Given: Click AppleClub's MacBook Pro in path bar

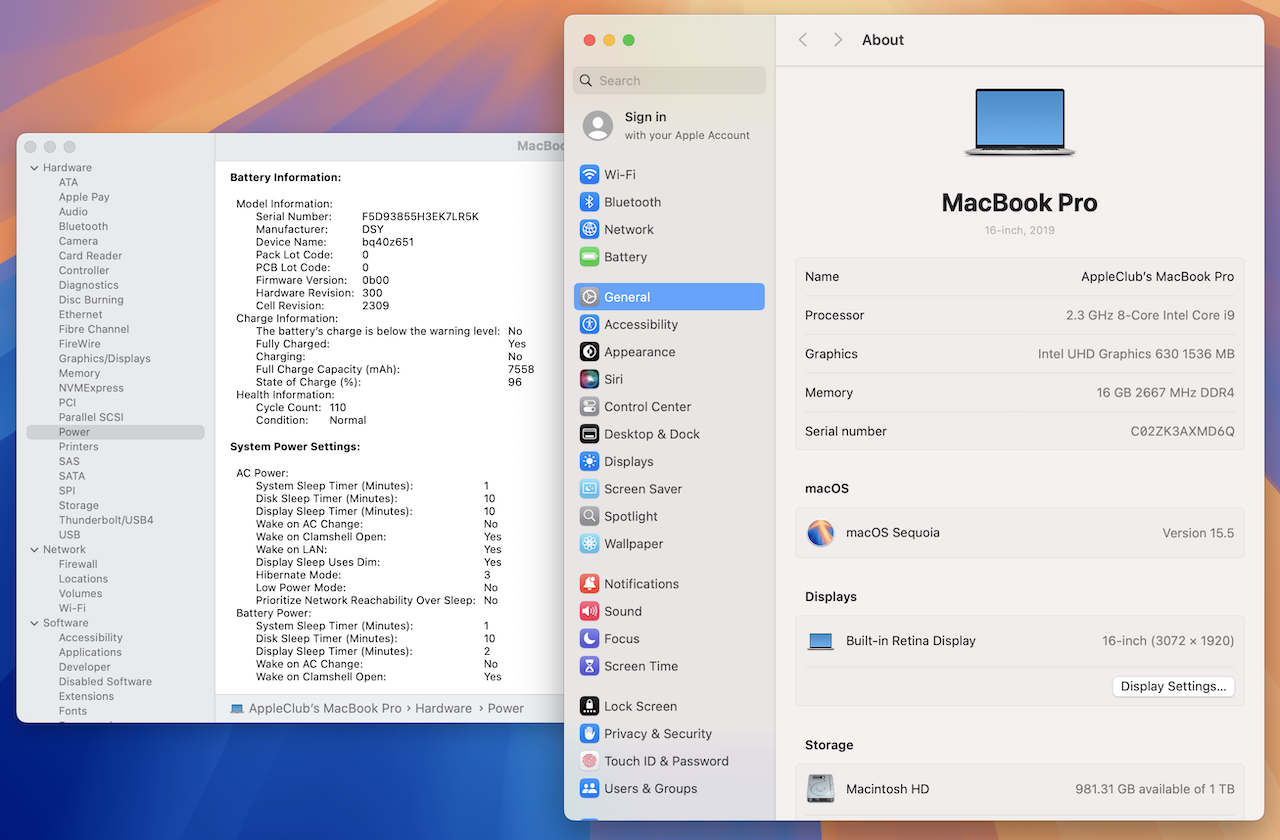Looking at the screenshot, I should 325,708.
